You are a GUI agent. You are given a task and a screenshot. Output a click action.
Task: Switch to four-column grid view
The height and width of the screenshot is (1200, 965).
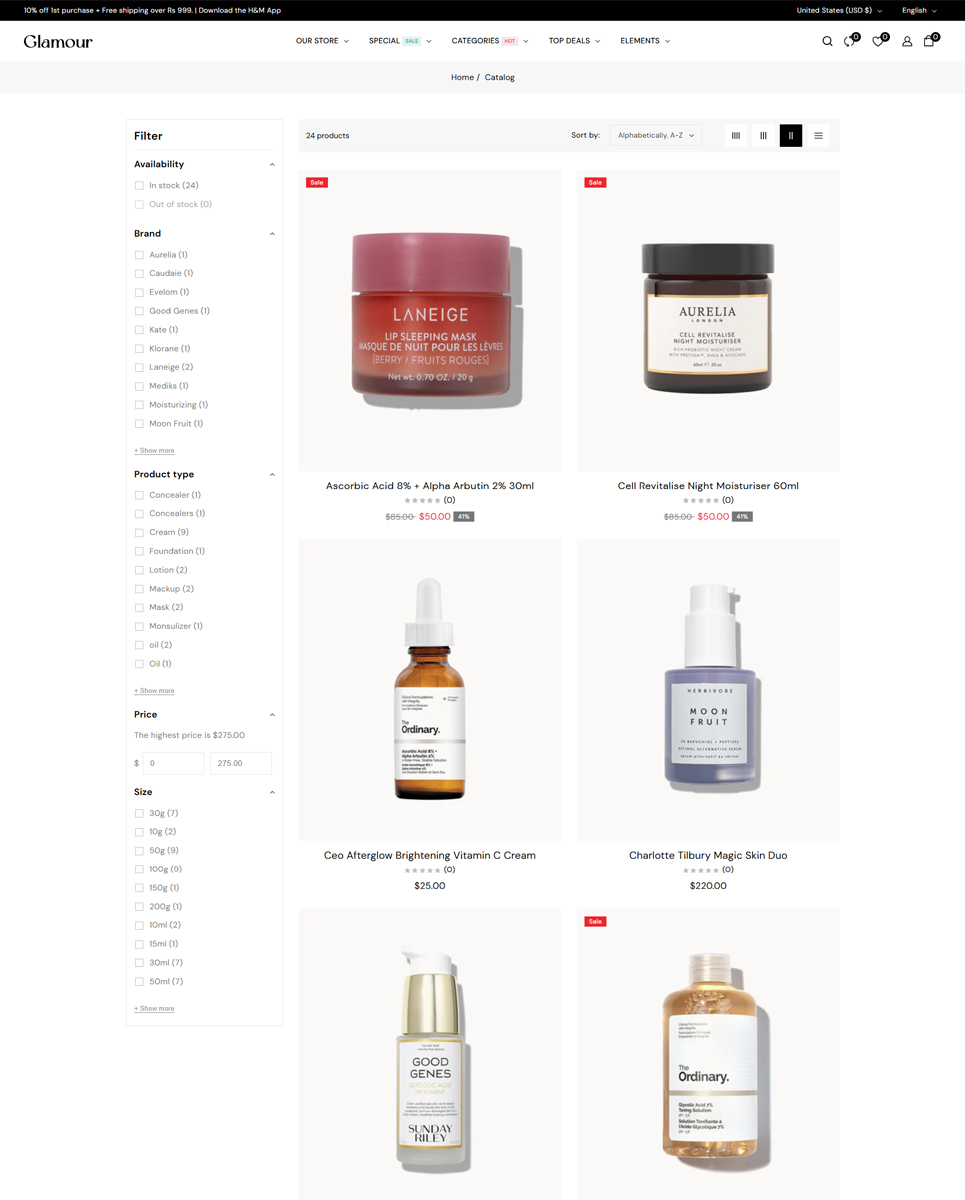coord(736,135)
